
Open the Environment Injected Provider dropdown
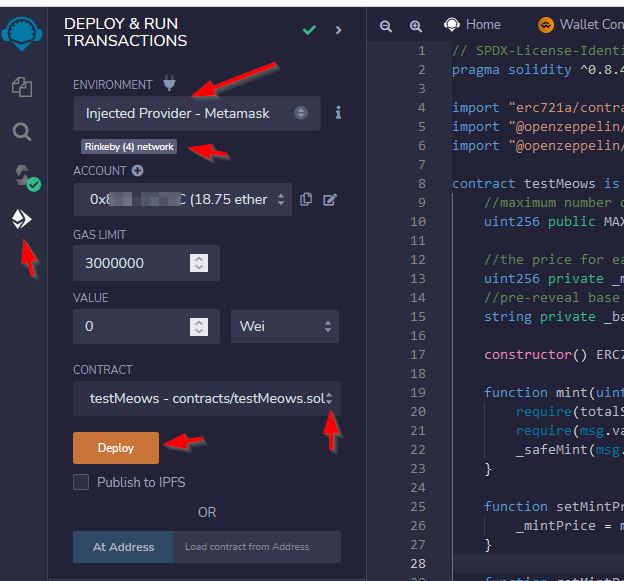(x=197, y=113)
